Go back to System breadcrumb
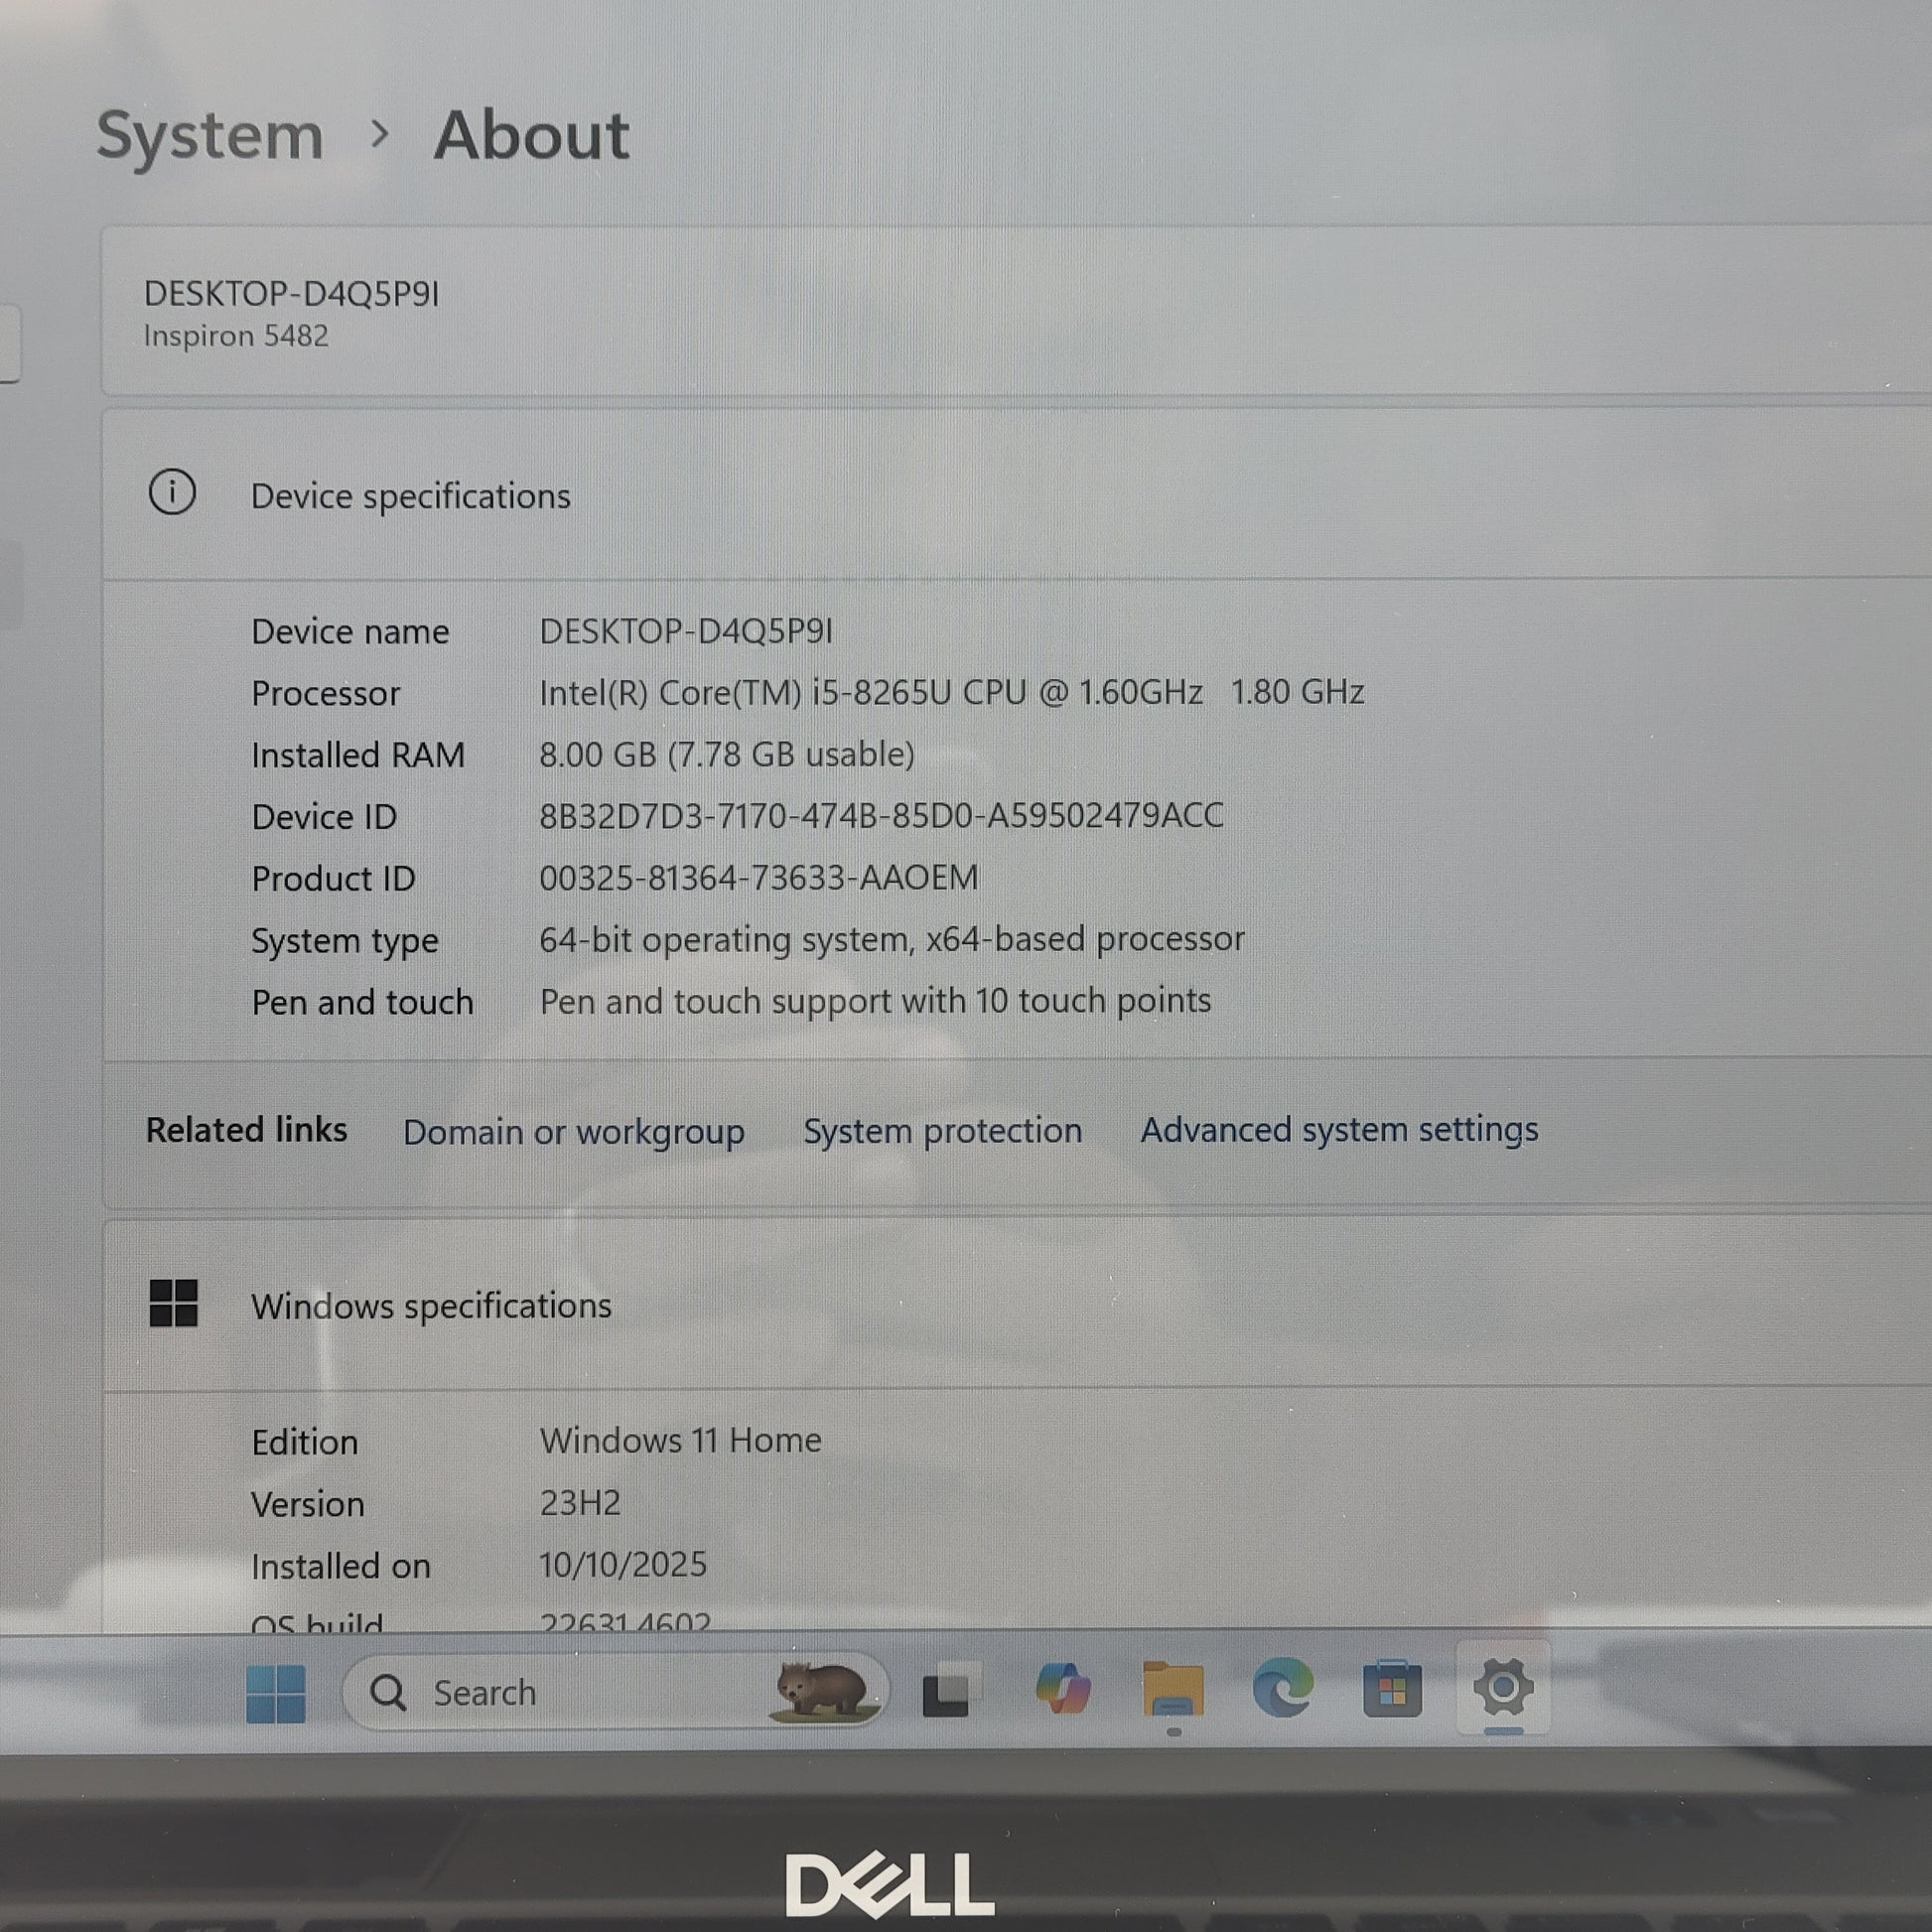 point(210,136)
